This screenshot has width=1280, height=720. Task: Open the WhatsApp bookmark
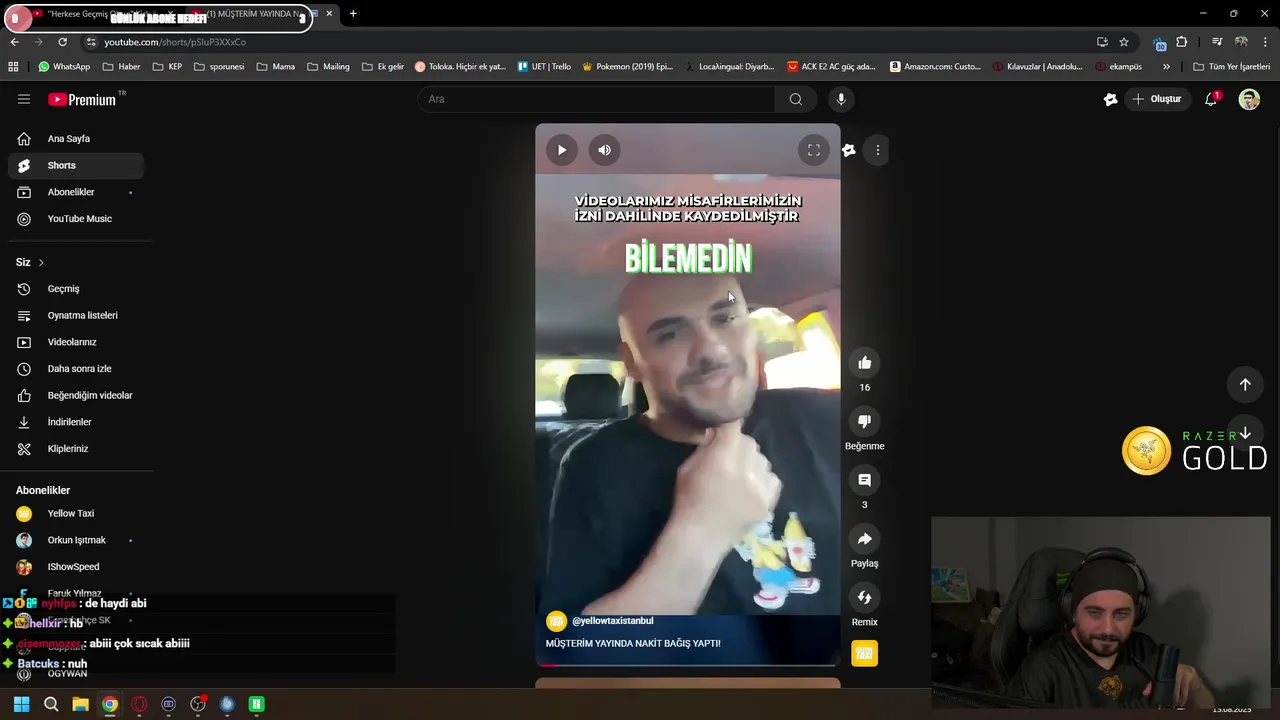point(64,67)
